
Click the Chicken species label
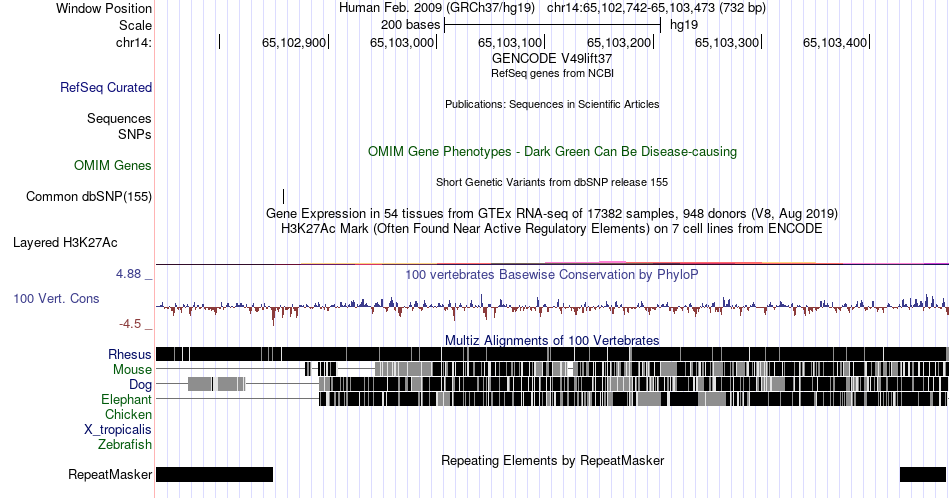pos(128,414)
